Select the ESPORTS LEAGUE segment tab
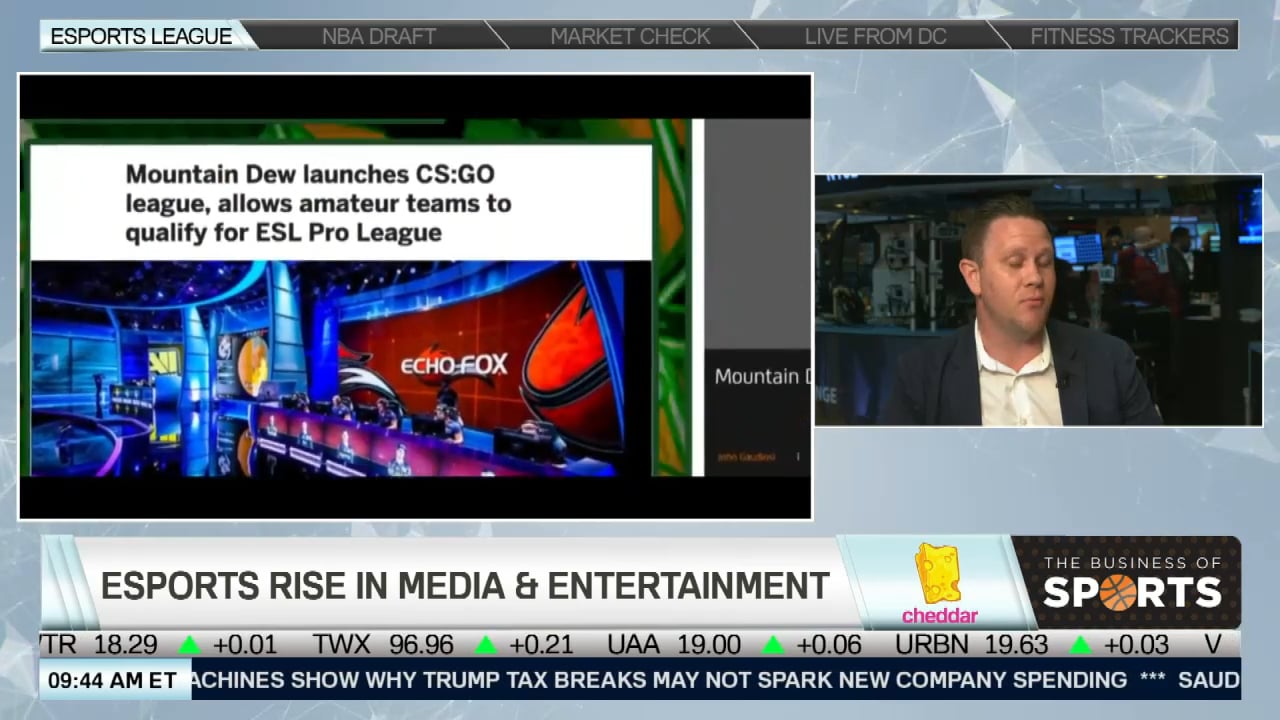This screenshot has width=1280, height=720. click(141, 36)
